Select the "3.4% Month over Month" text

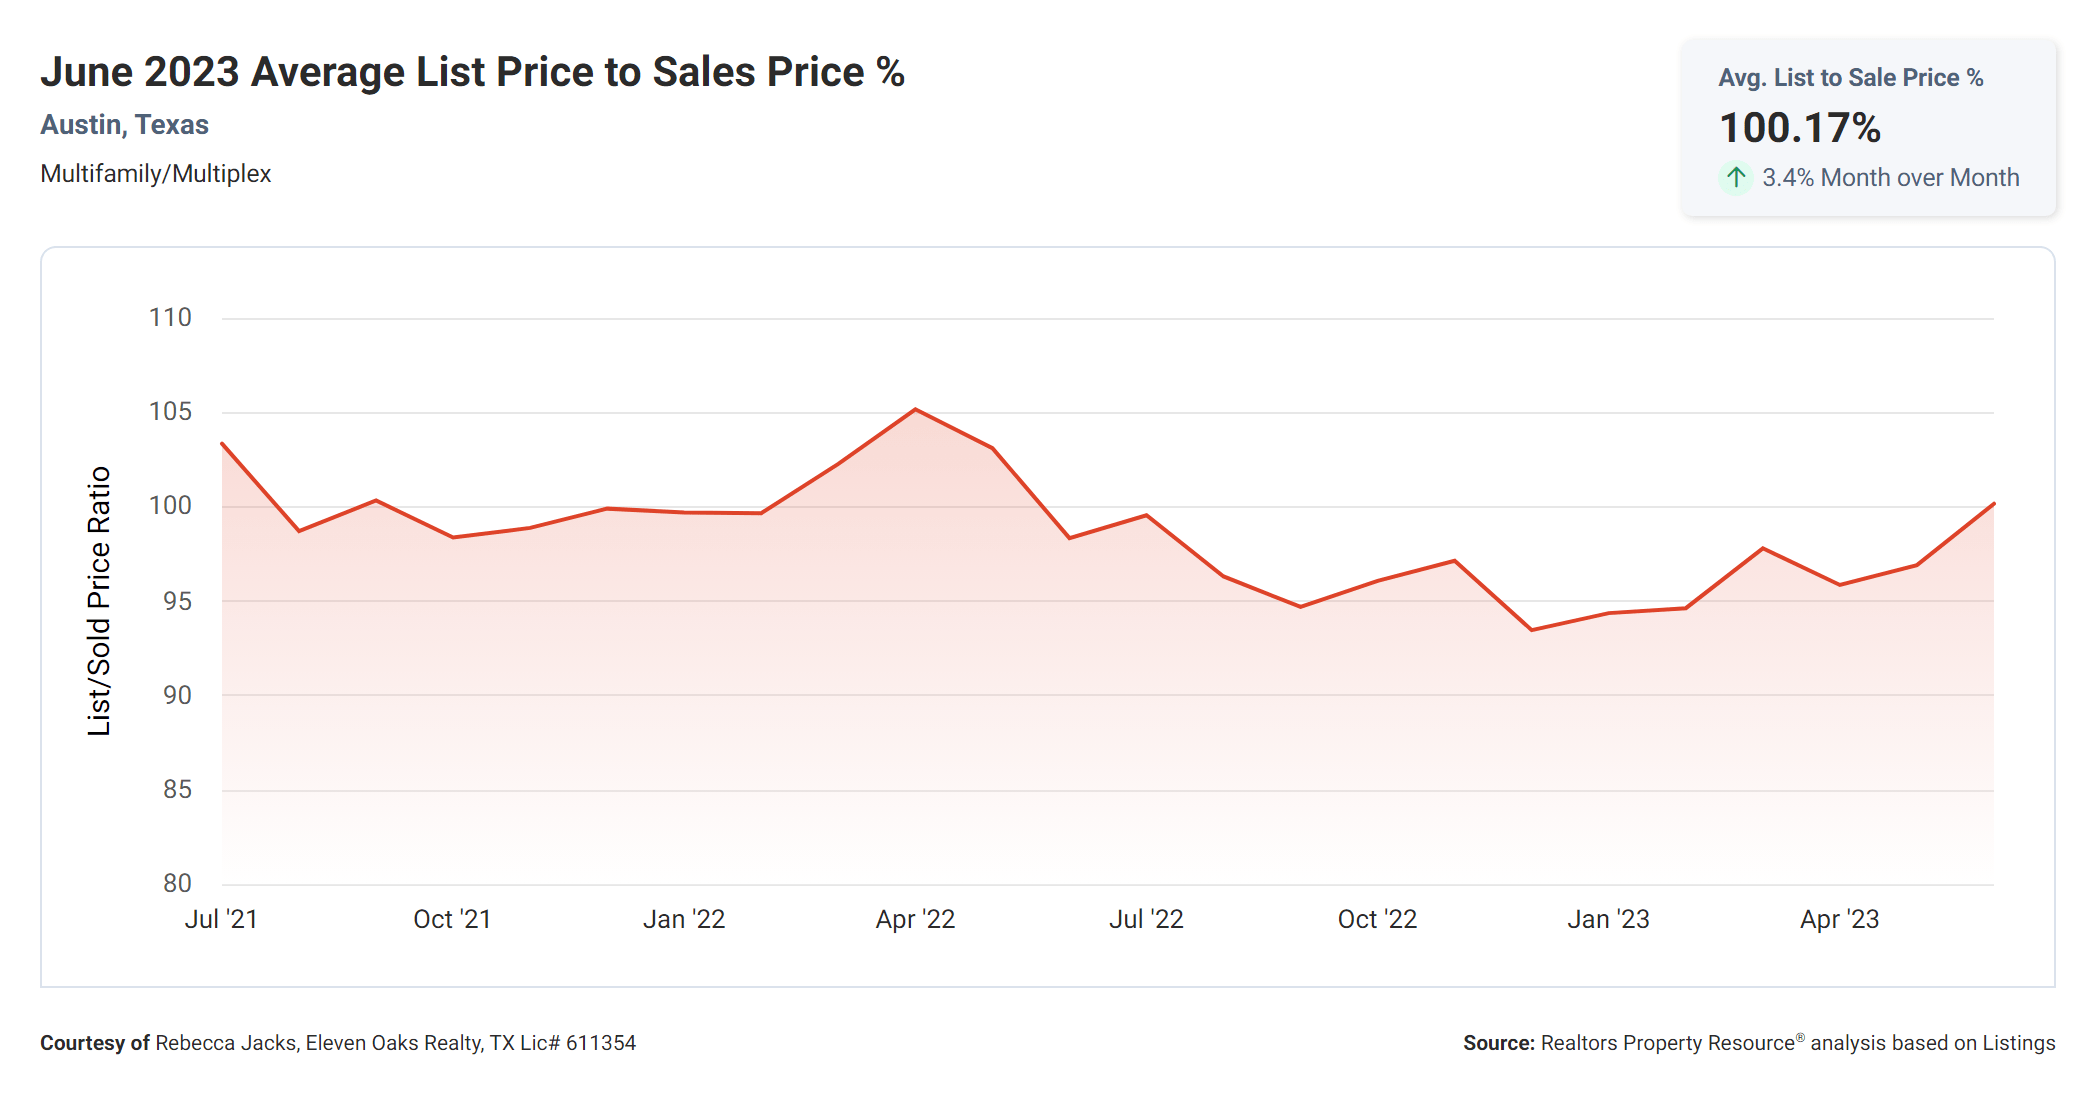coord(1890,178)
